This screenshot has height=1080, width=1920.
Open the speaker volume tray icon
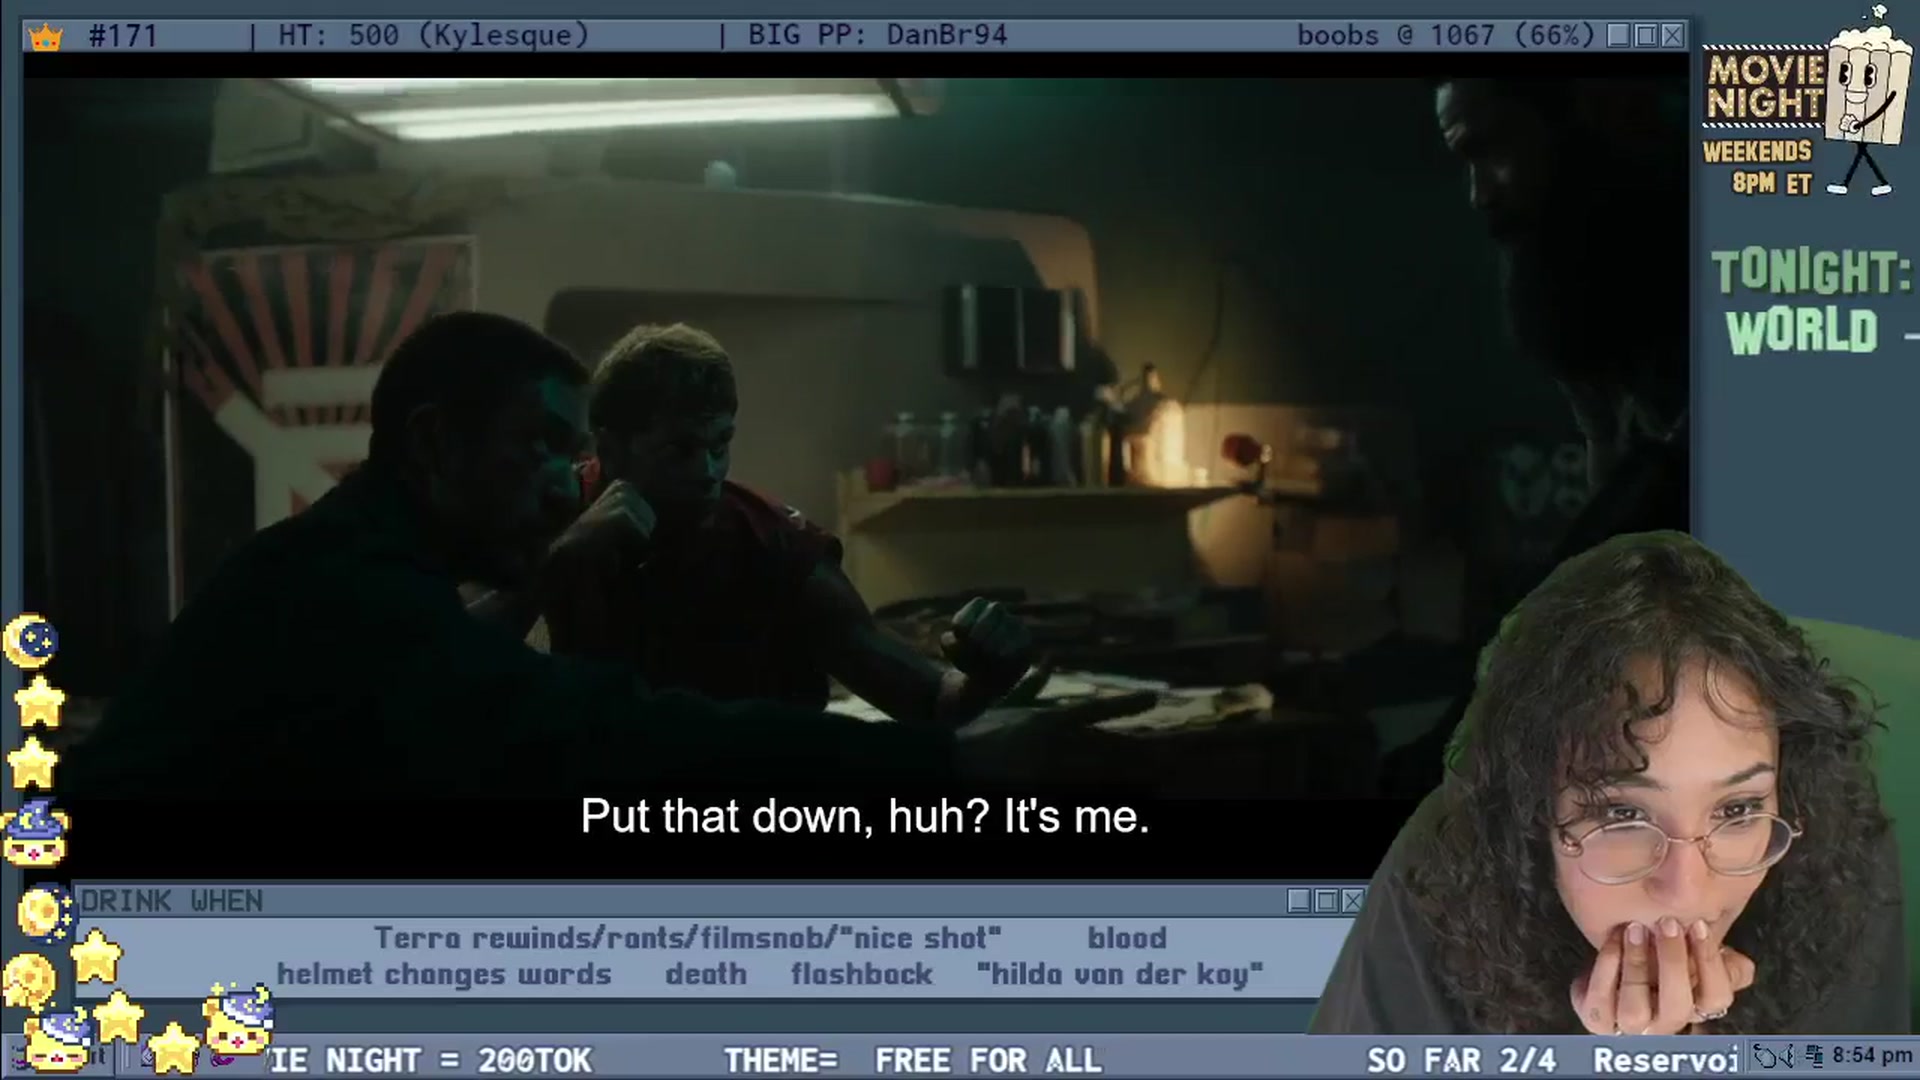coord(1786,1056)
